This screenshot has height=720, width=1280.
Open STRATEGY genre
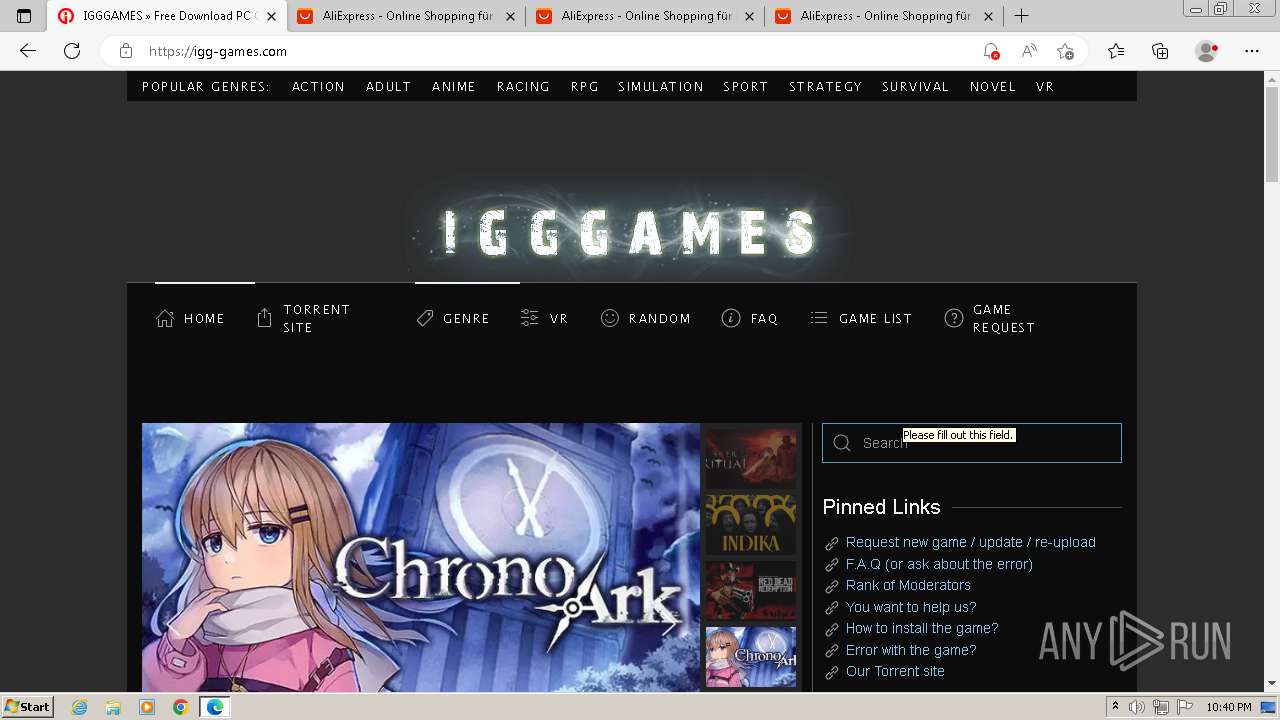(x=825, y=87)
